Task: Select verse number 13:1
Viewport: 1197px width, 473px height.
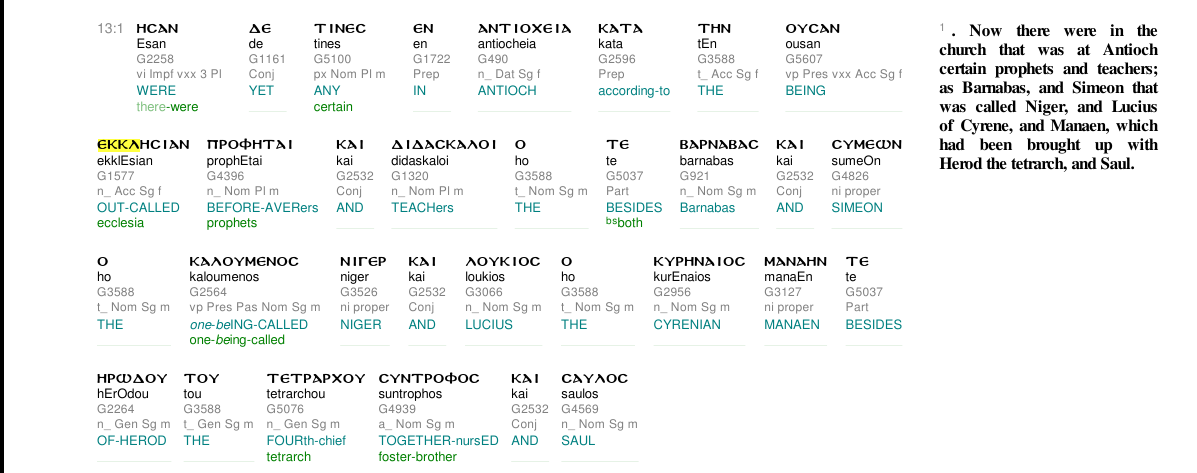Action: click(x=110, y=29)
